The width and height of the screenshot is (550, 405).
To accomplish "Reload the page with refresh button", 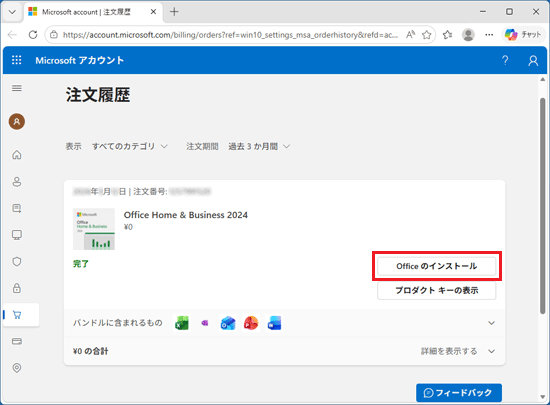I will click(33, 35).
